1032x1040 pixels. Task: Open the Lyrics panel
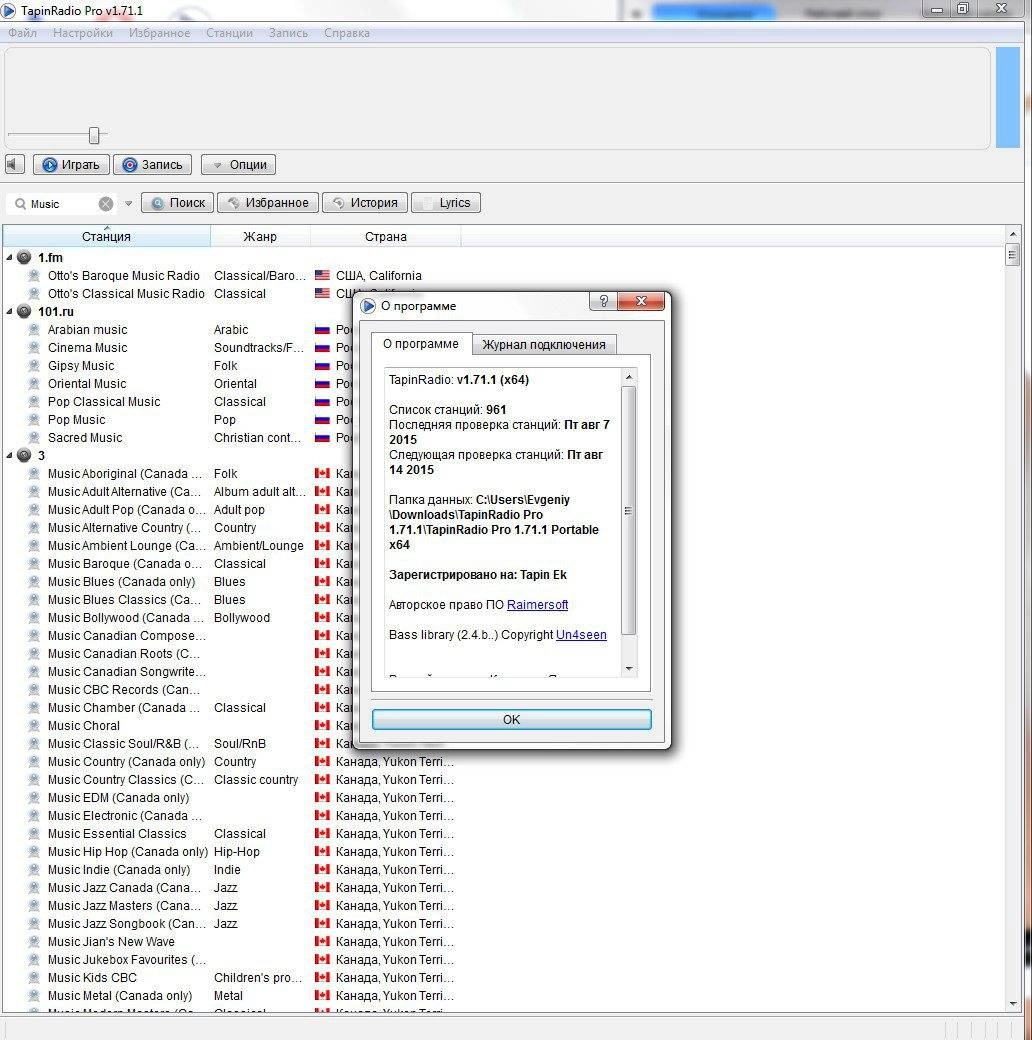446,202
